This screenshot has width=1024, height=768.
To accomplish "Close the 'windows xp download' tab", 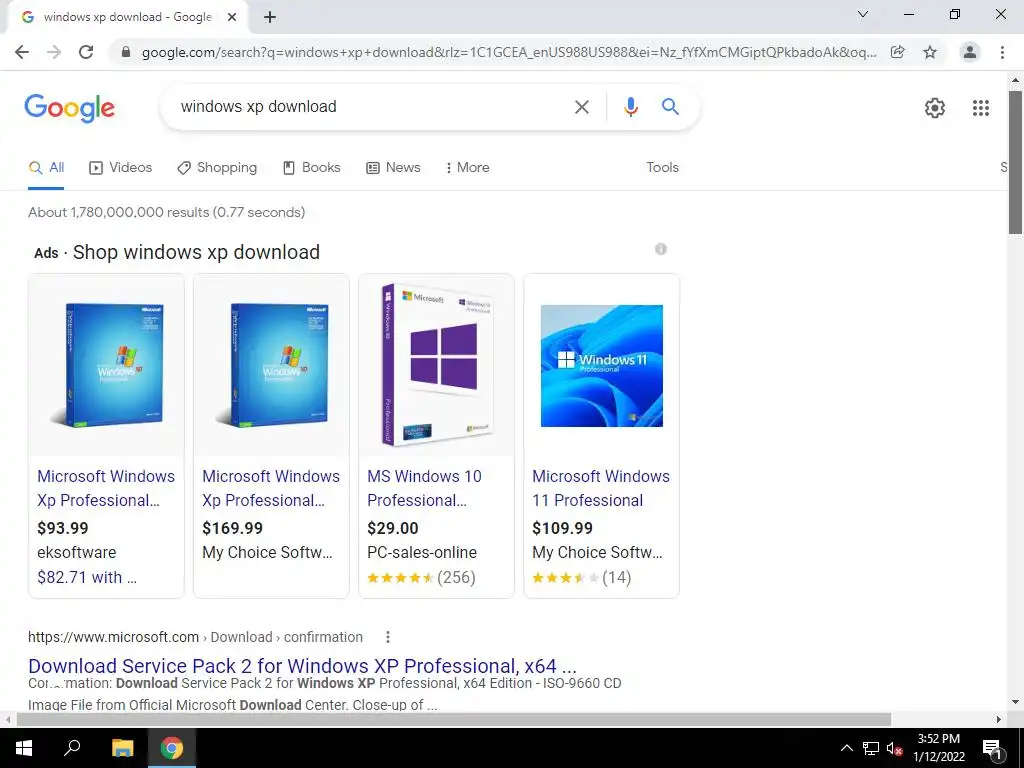I will coord(232,18).
